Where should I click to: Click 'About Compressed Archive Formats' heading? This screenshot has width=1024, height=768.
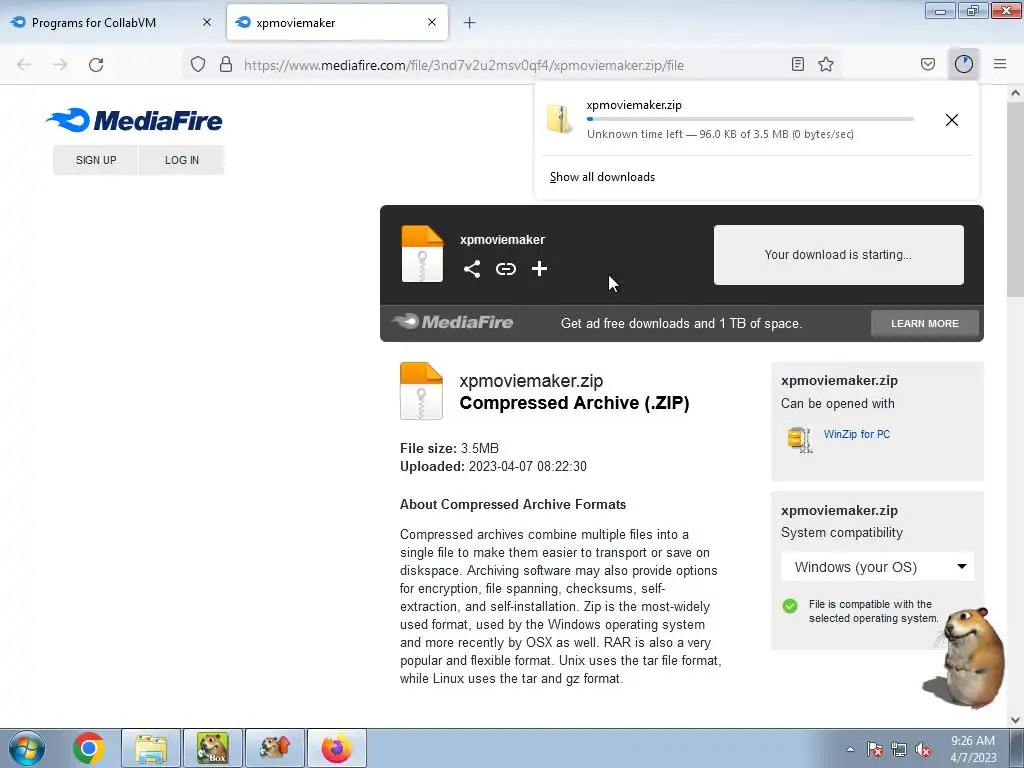[x=513, y=504]
